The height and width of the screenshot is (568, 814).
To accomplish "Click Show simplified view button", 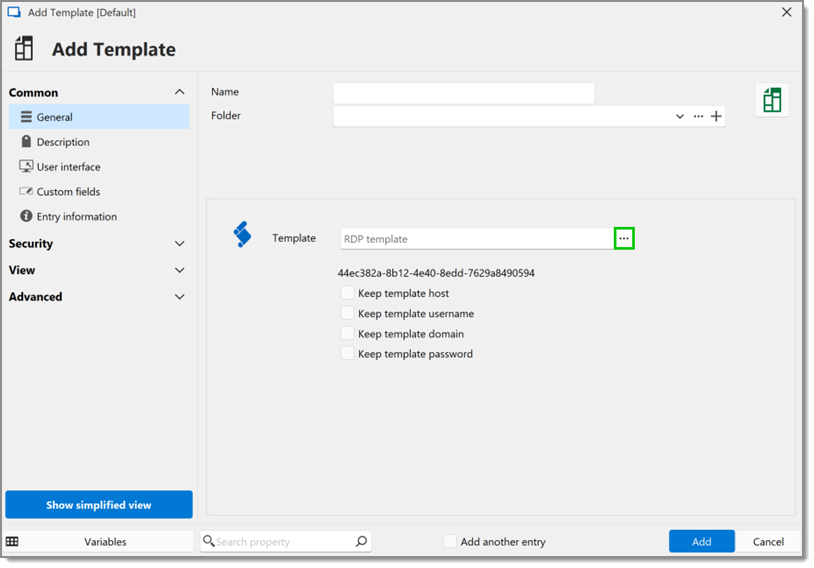I will point(99,505).
